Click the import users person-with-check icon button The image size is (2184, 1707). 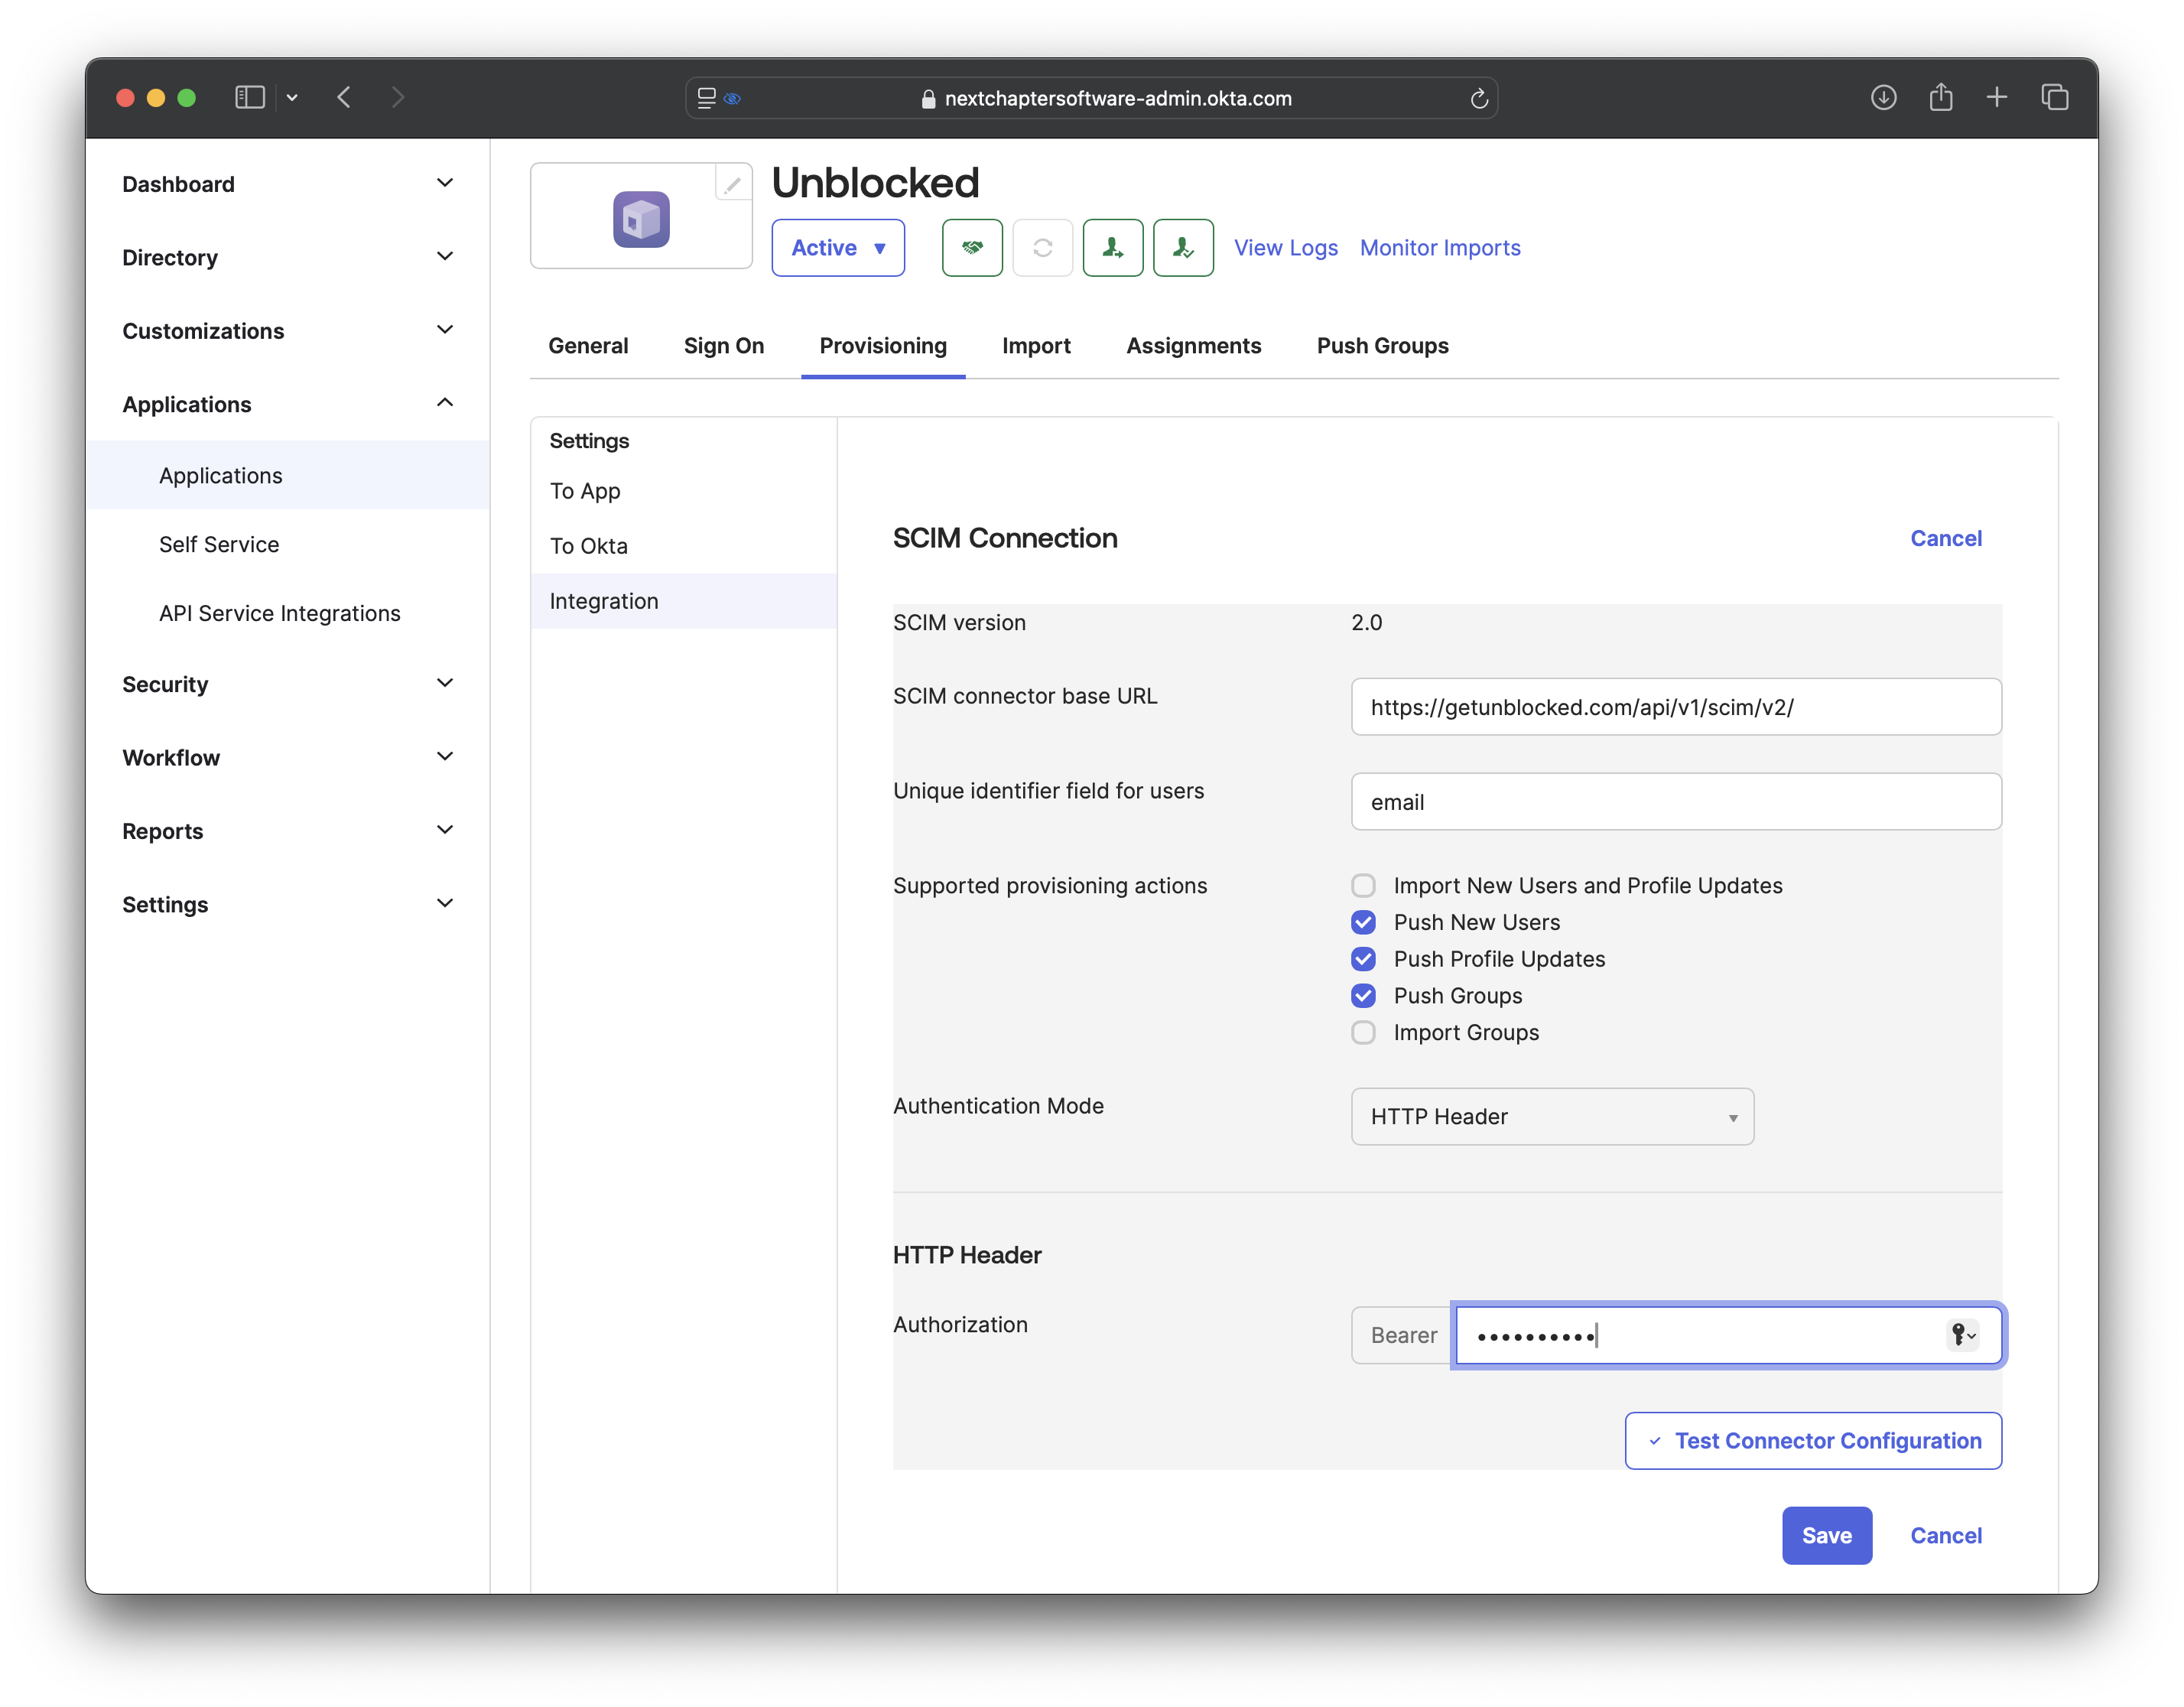point(1183,247)
